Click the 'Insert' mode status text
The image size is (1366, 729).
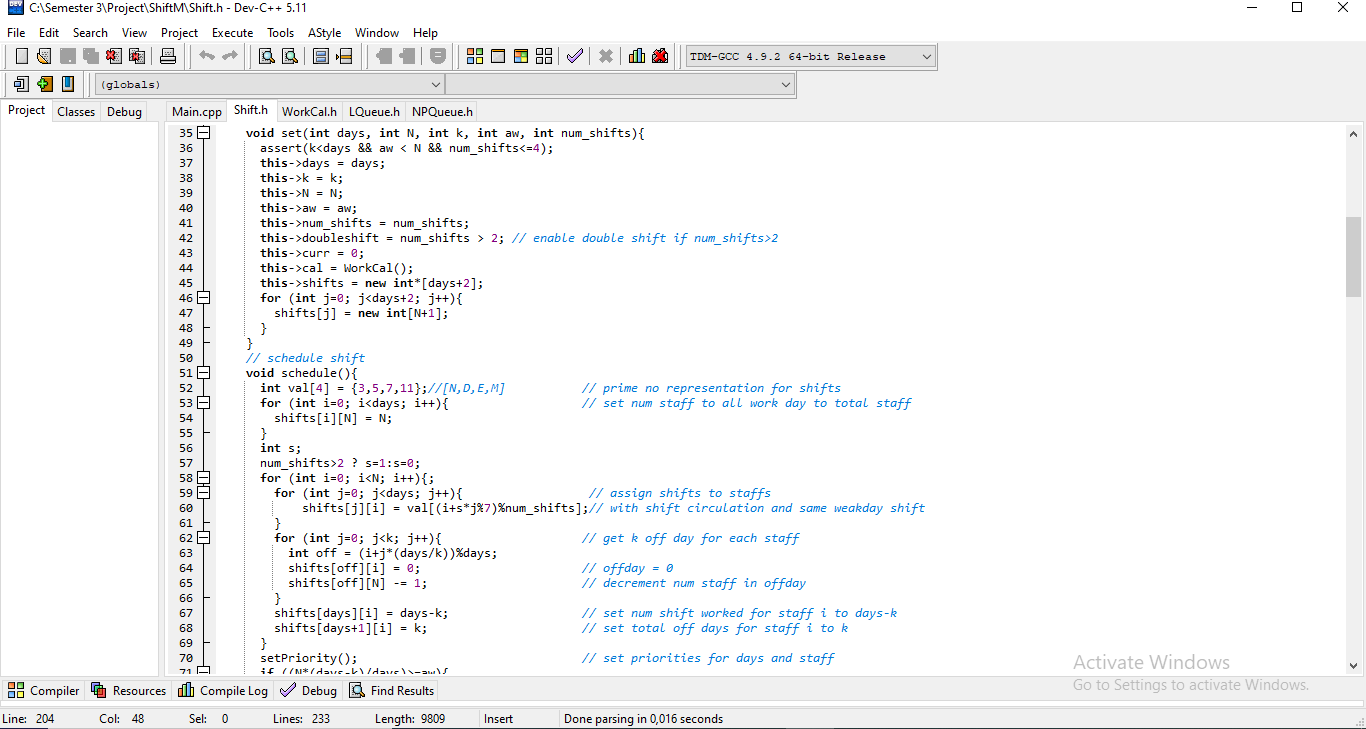click(x=499, y=719)
